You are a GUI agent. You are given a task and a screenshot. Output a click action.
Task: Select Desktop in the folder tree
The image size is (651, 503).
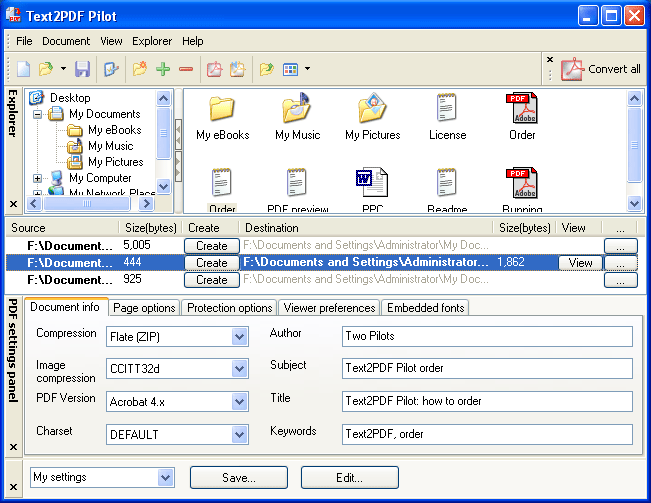coord(70,98)
